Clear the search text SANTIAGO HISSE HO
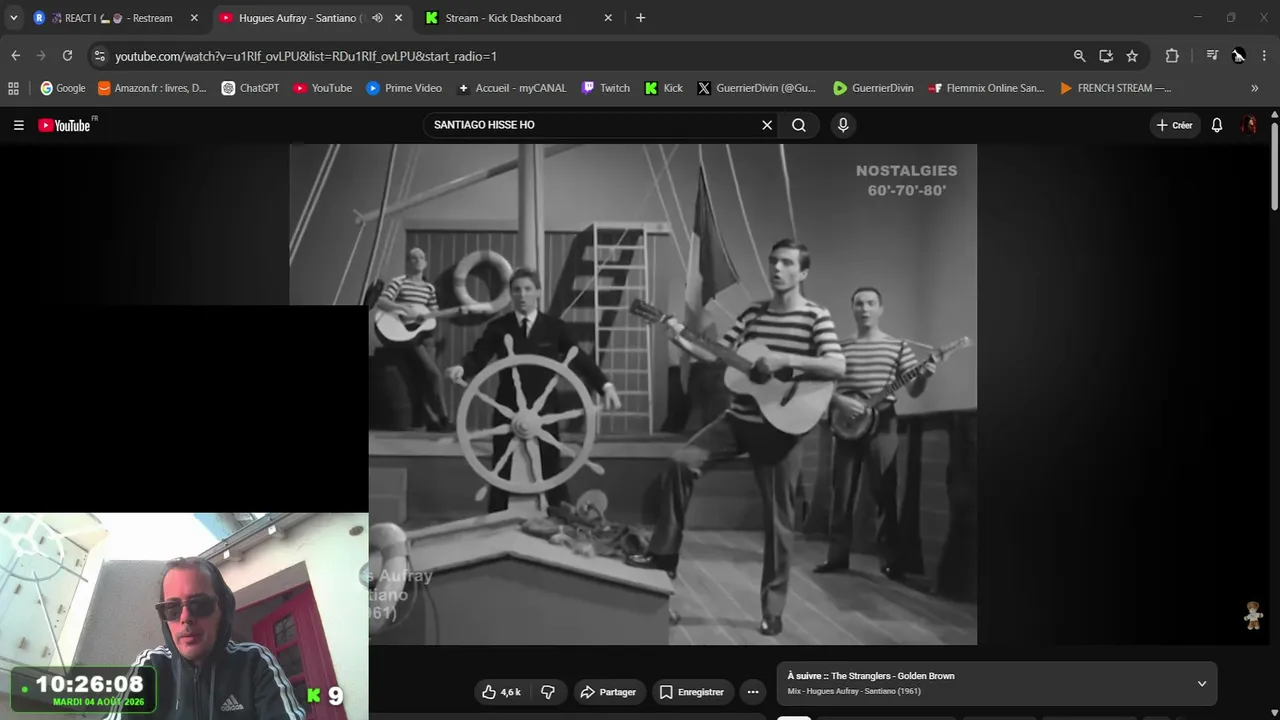This screenshot has height=720, width=1280. pyautogui.click(x=767, y=125)
